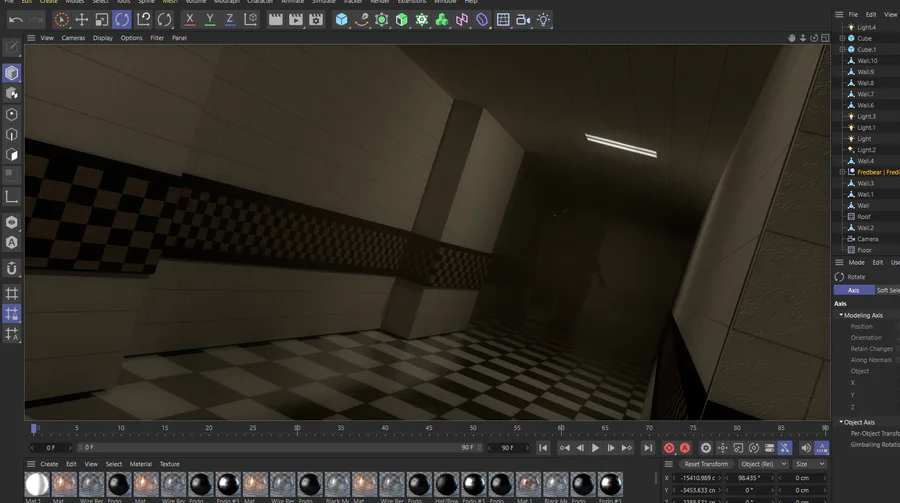The width and height of the screenshot is (900, 503).
Task: Go to start of animation
Action: tap(543, 448)
